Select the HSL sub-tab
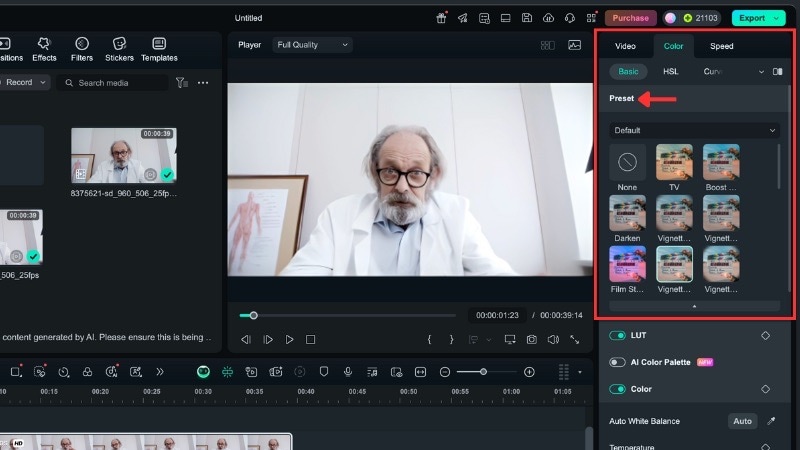800x450 pixels. (x=670, y=71)
